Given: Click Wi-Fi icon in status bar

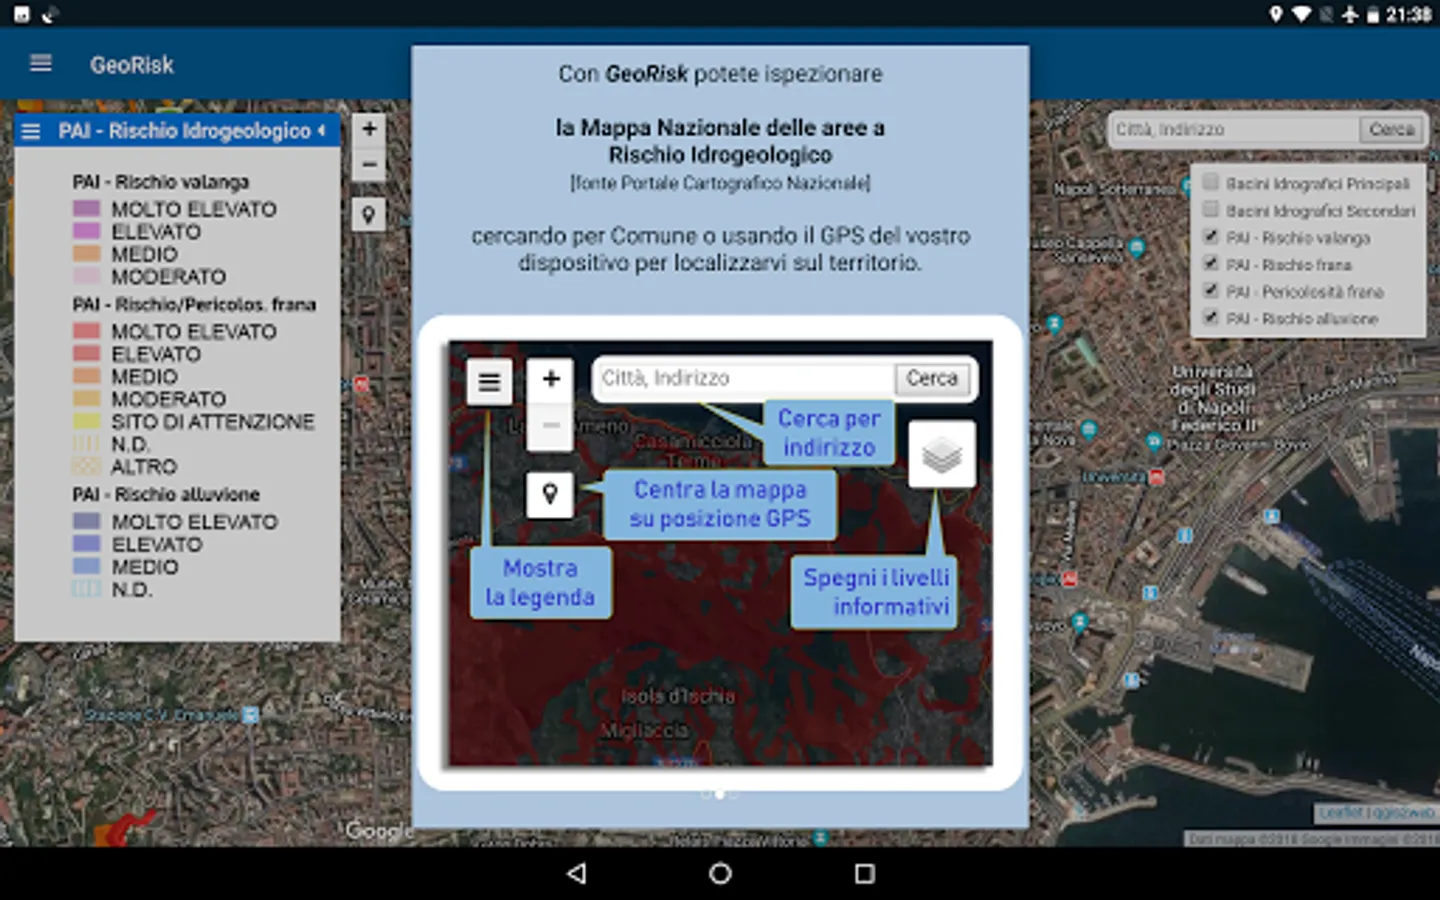Looking at the screenshot, I should 1301,14.
